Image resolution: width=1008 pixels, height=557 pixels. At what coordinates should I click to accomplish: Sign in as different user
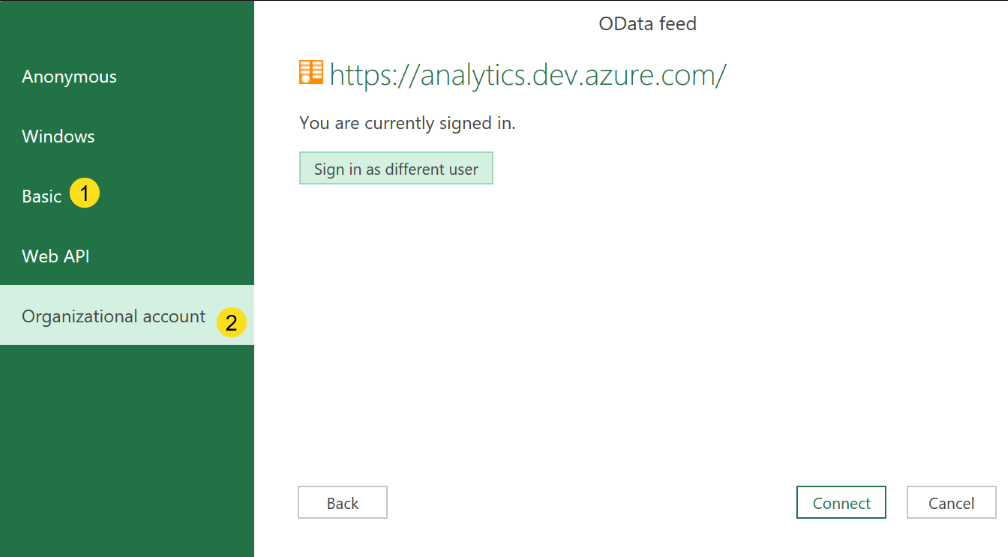pyautogui.click(x=396, y=169)
